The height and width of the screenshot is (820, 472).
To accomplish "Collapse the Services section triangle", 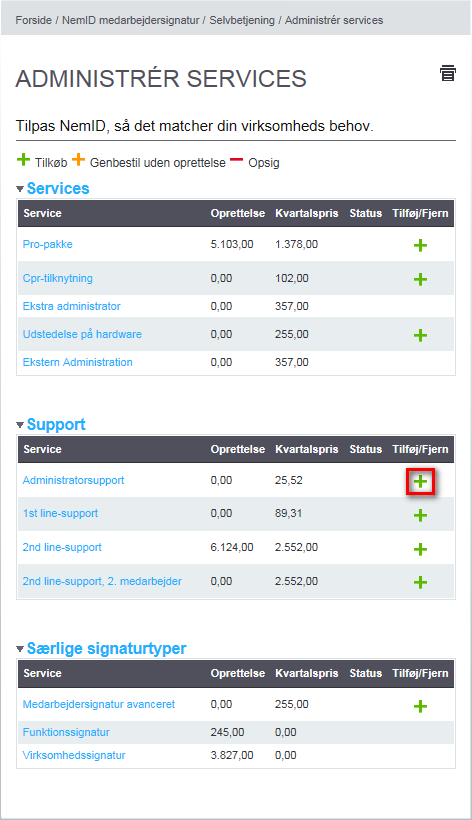I will [20, 189].
